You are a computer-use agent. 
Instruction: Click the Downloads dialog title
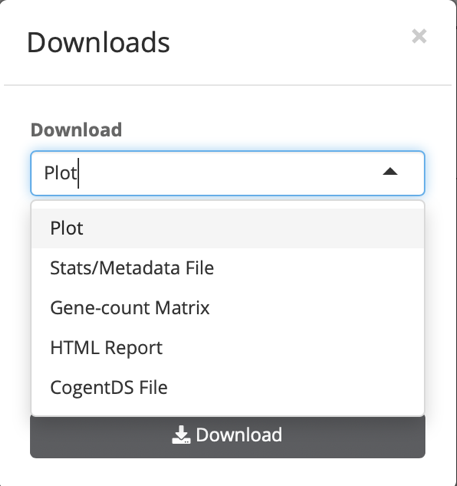click(98, 42)
